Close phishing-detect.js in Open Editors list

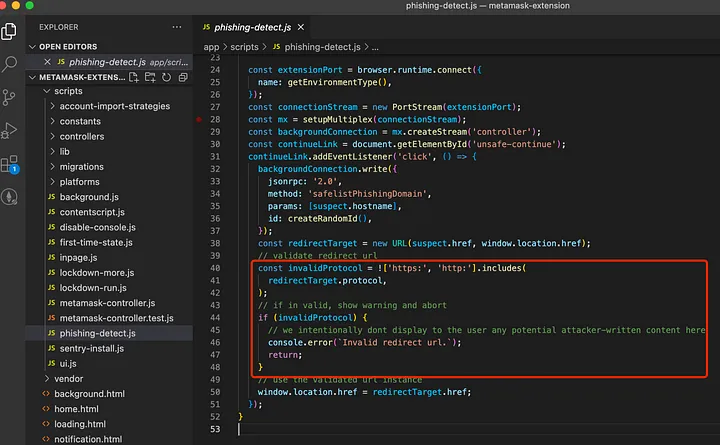[47, 62]
